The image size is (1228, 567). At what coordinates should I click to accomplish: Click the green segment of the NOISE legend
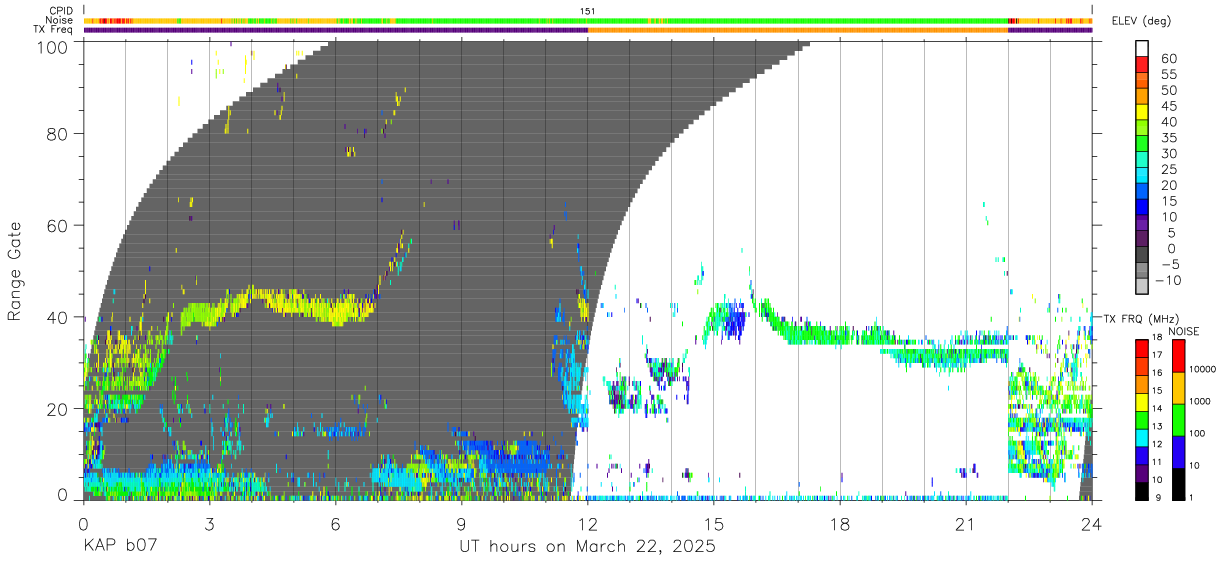[1178, 419]
